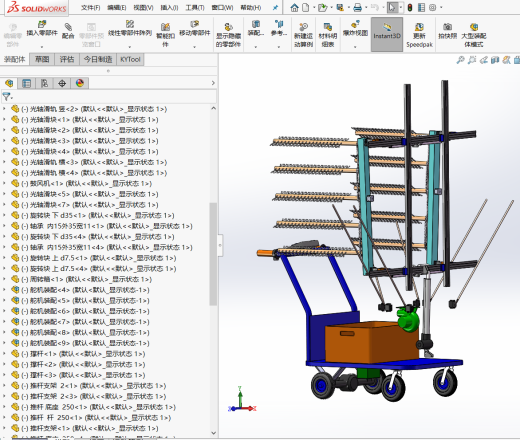The height and width of the screenshot is (440, 520).
Task: Expand the 舵机装配<4> tree node
Action: pos(4,290)
